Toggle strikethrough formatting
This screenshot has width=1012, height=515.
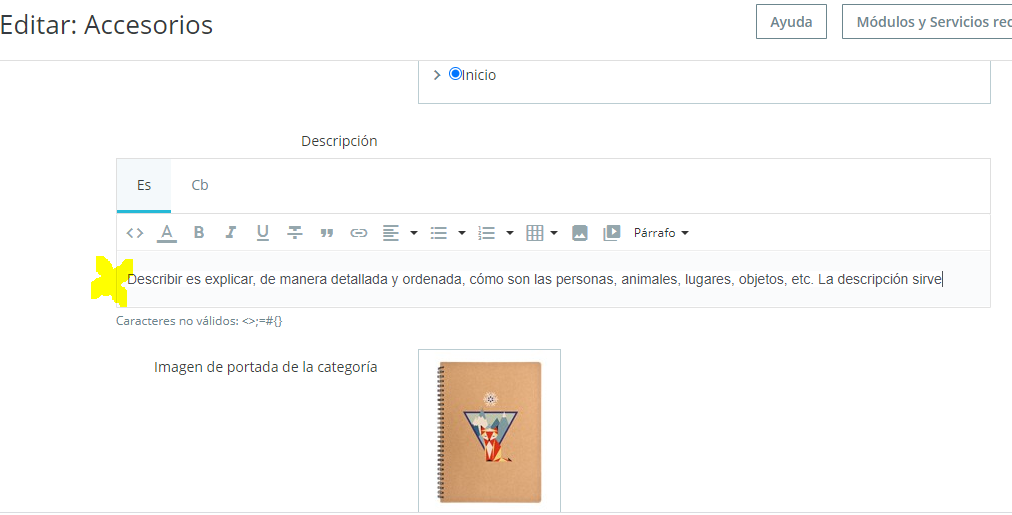(295, 233)
